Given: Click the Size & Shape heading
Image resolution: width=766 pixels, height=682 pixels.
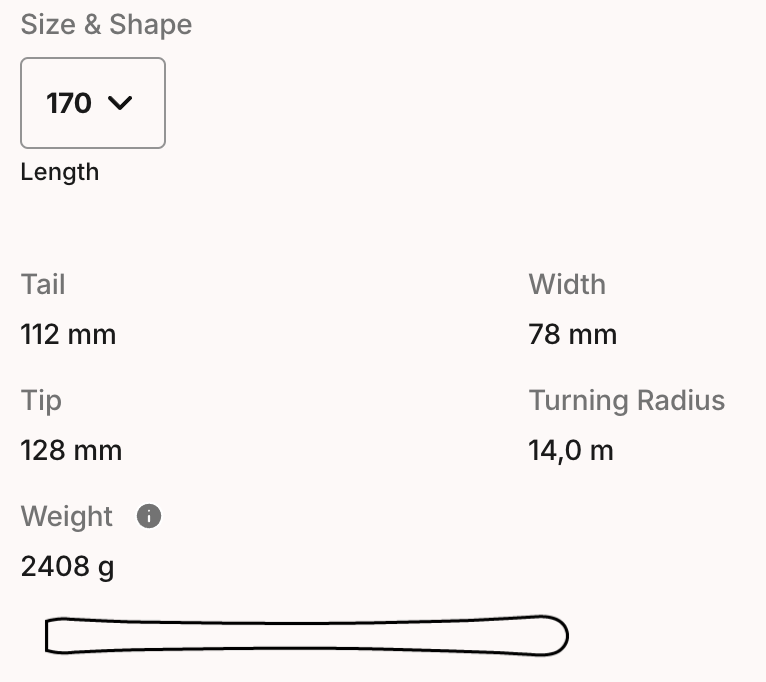Looking at the screenshot, I should click(106, 25).
